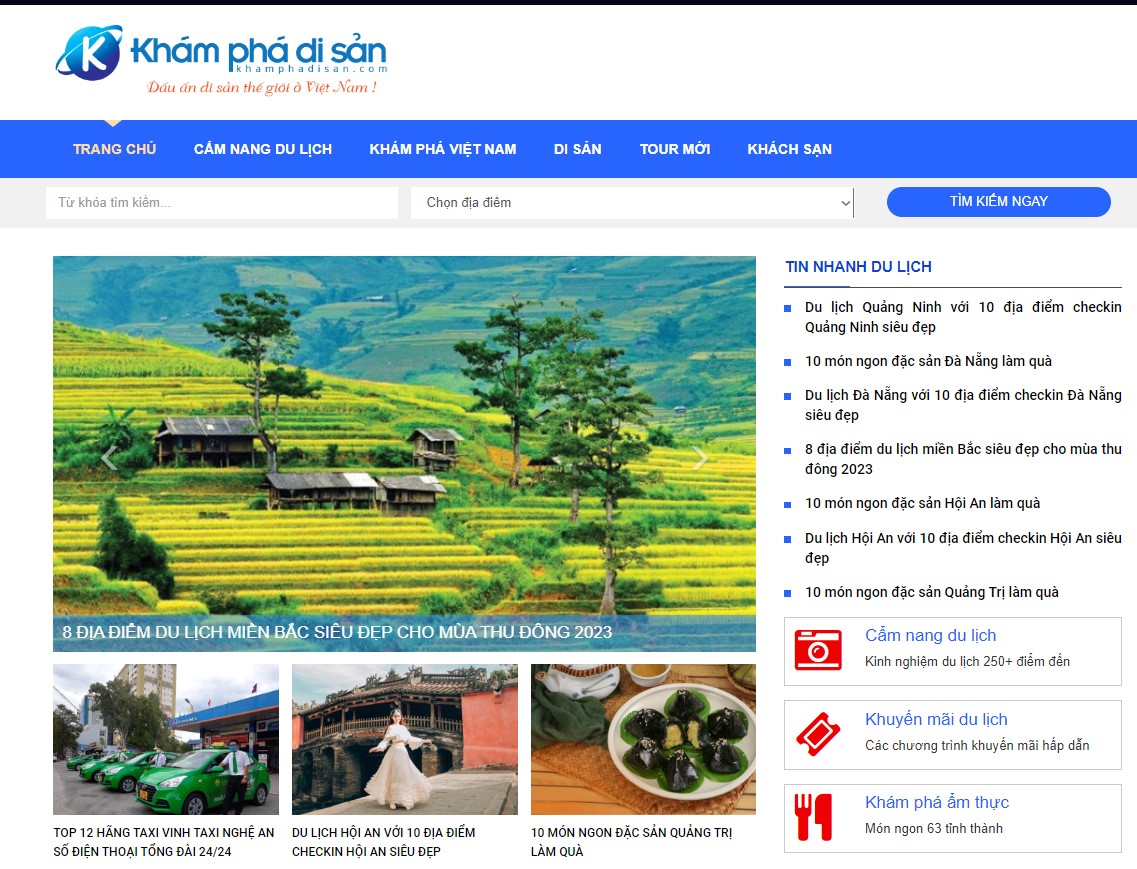This screenshot has width=1137, height=869.
Task: Click the Cẩm nang du lịch card title
Action: [x=930, y=635]
